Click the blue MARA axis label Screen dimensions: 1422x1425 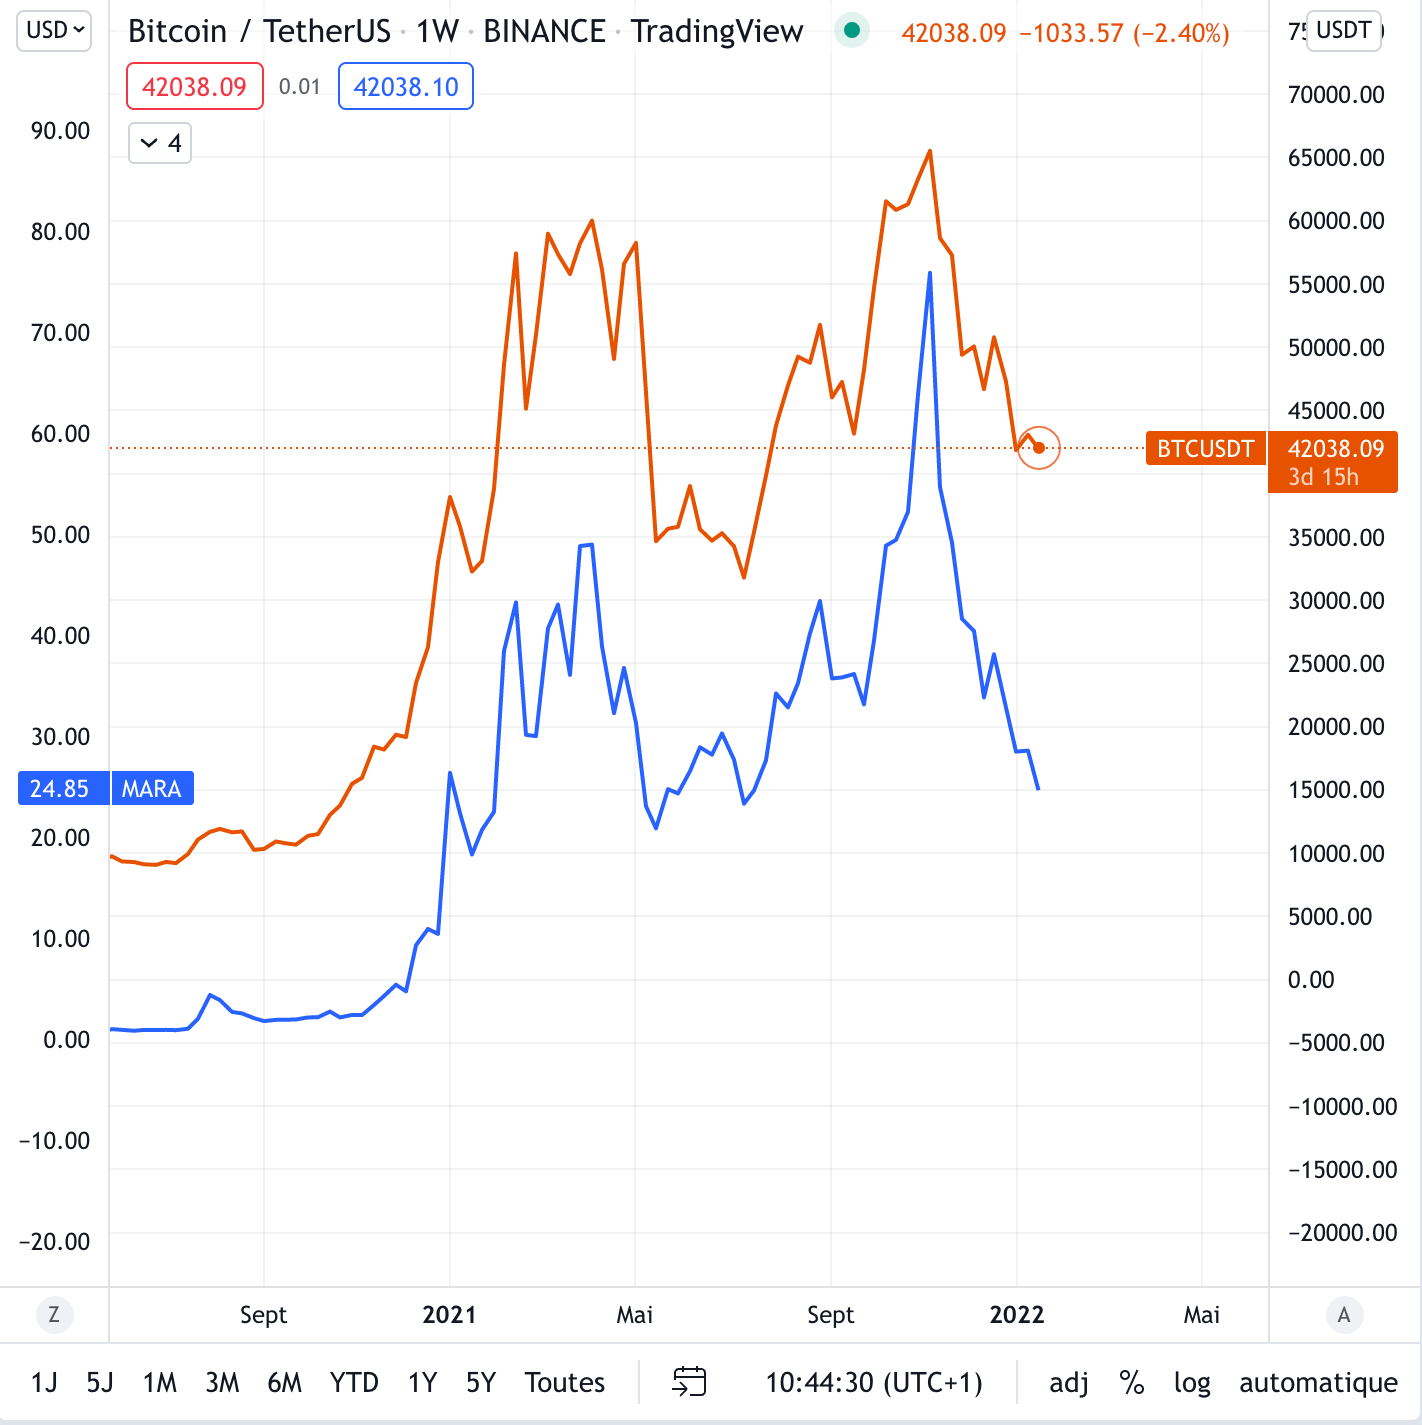[152, 789]
